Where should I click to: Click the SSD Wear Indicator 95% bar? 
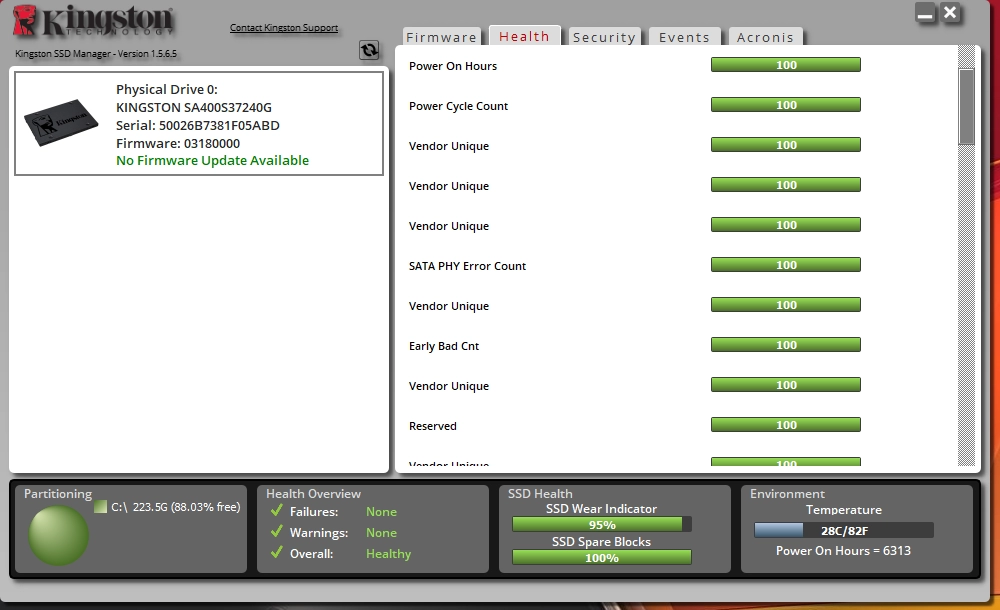click(x=601, y=524)
